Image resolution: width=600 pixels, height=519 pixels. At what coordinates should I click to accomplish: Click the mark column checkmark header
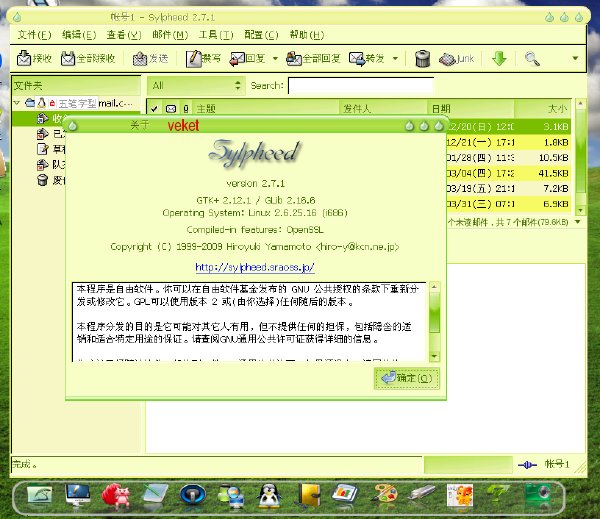[154, 109]
